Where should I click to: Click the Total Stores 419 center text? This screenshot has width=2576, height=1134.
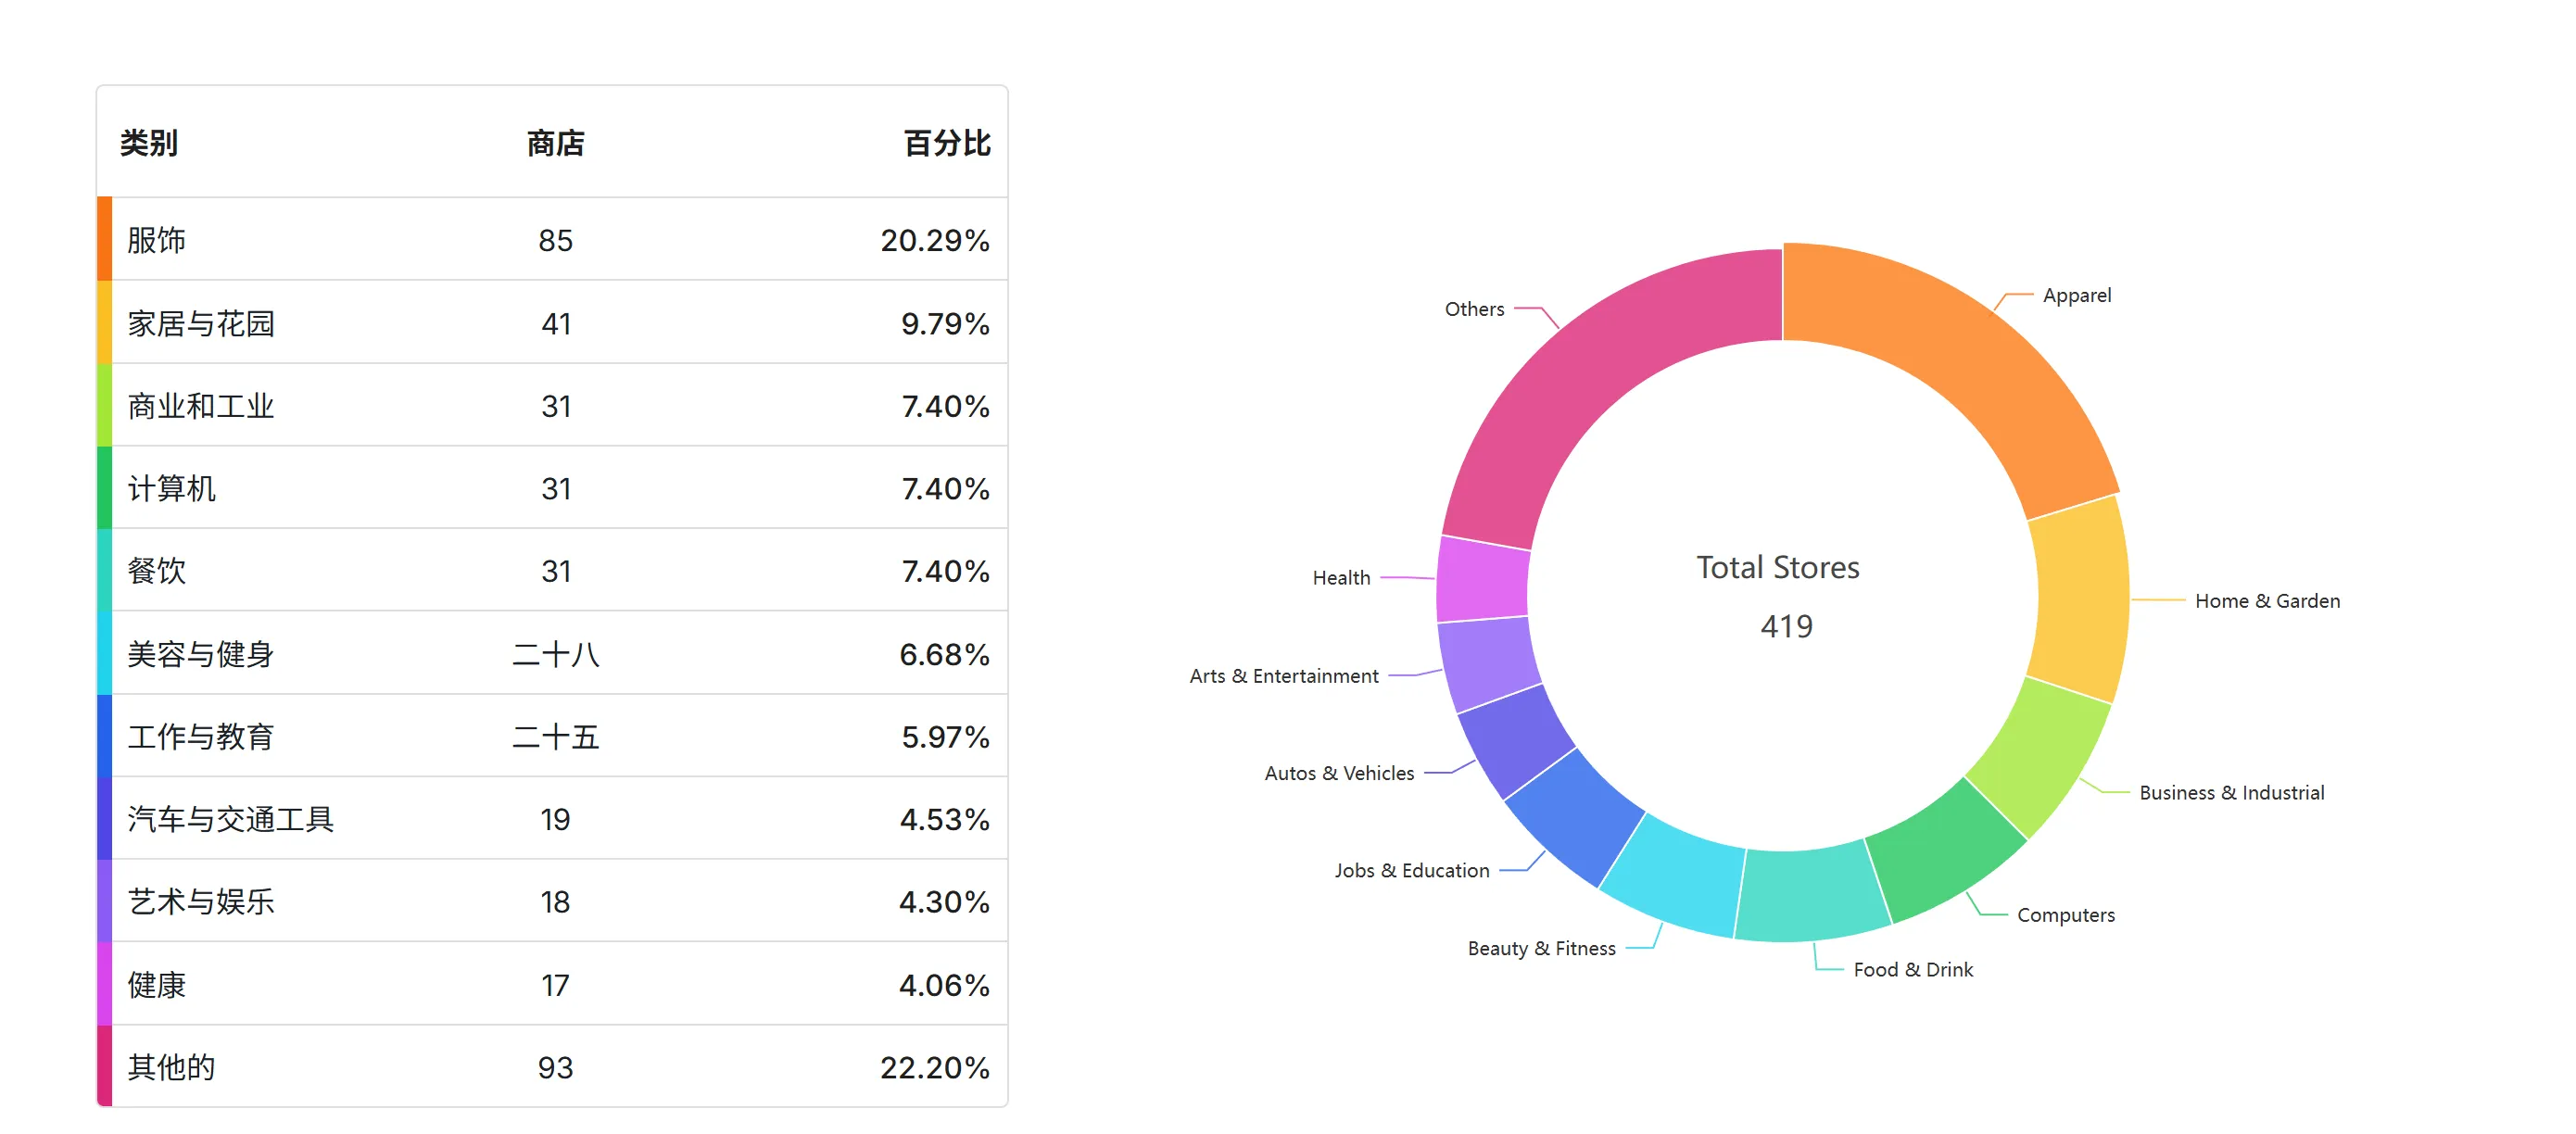click(1780, 596)
